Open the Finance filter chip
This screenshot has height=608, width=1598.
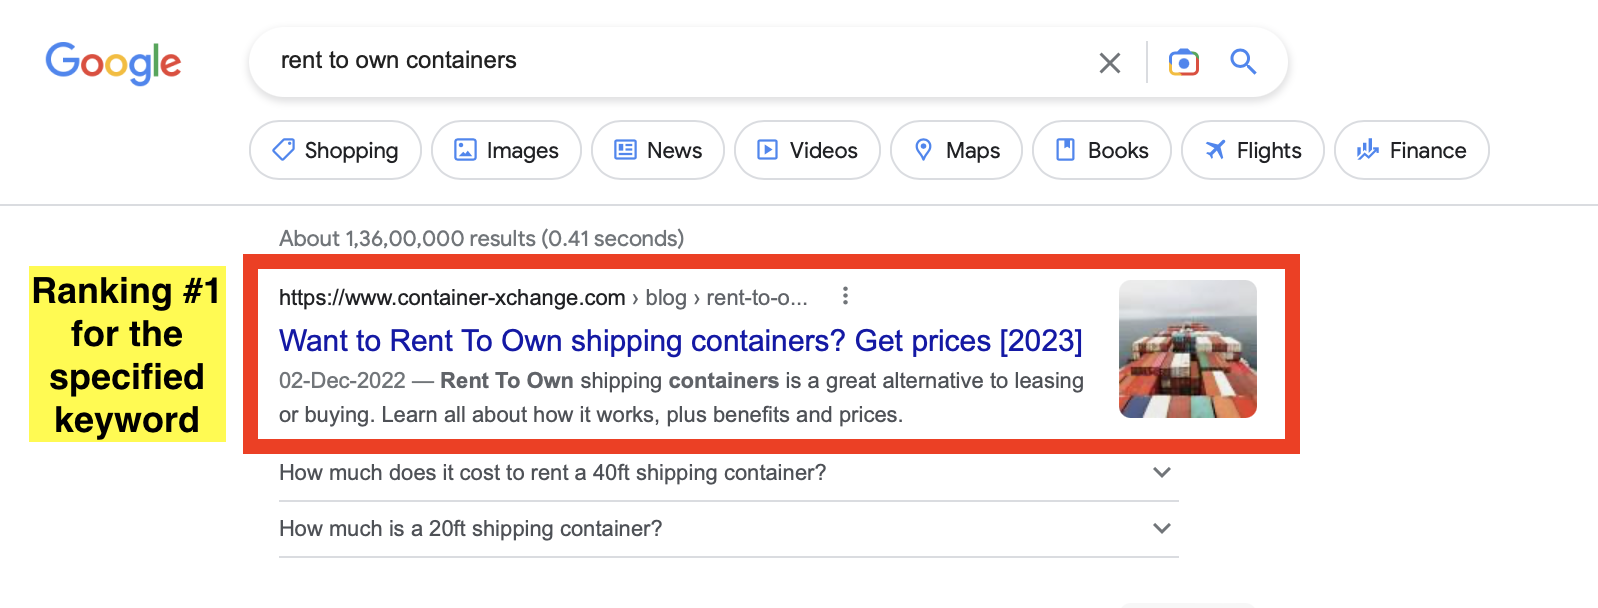pos(1411,150)
